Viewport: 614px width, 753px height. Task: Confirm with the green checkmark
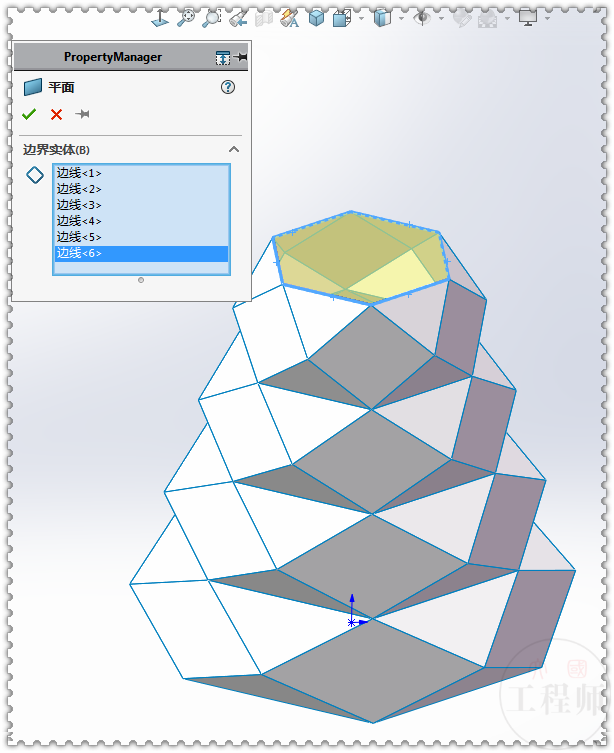(29, 114)
